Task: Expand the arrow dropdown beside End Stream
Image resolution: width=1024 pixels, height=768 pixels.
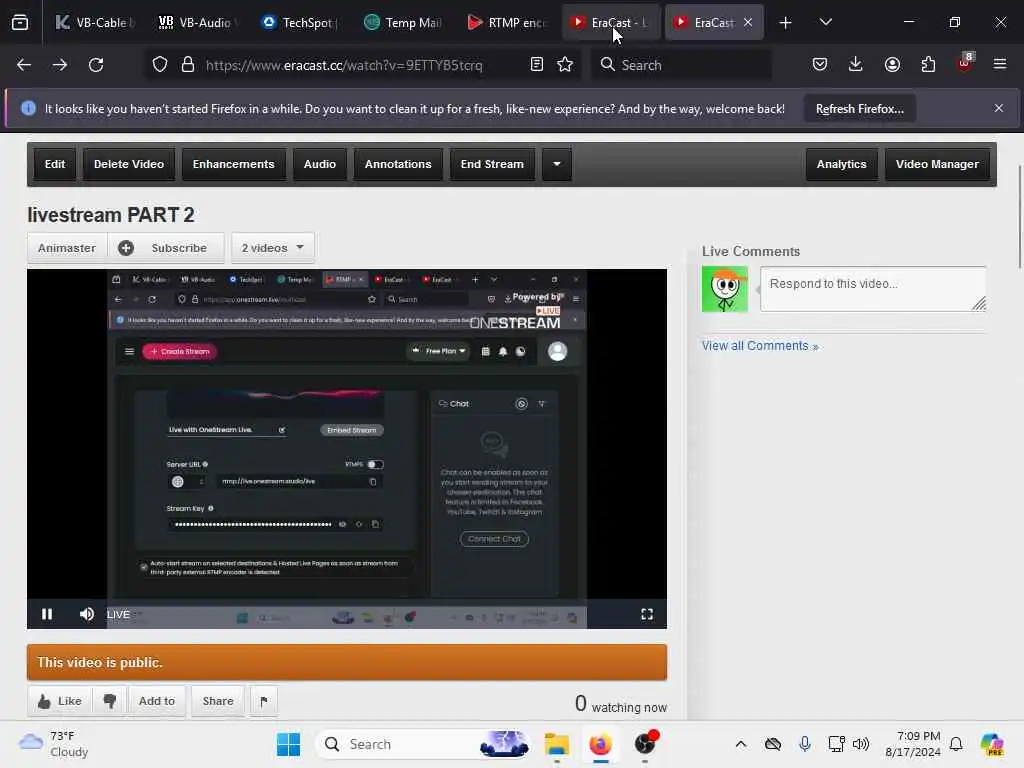Action: [557, 165]
